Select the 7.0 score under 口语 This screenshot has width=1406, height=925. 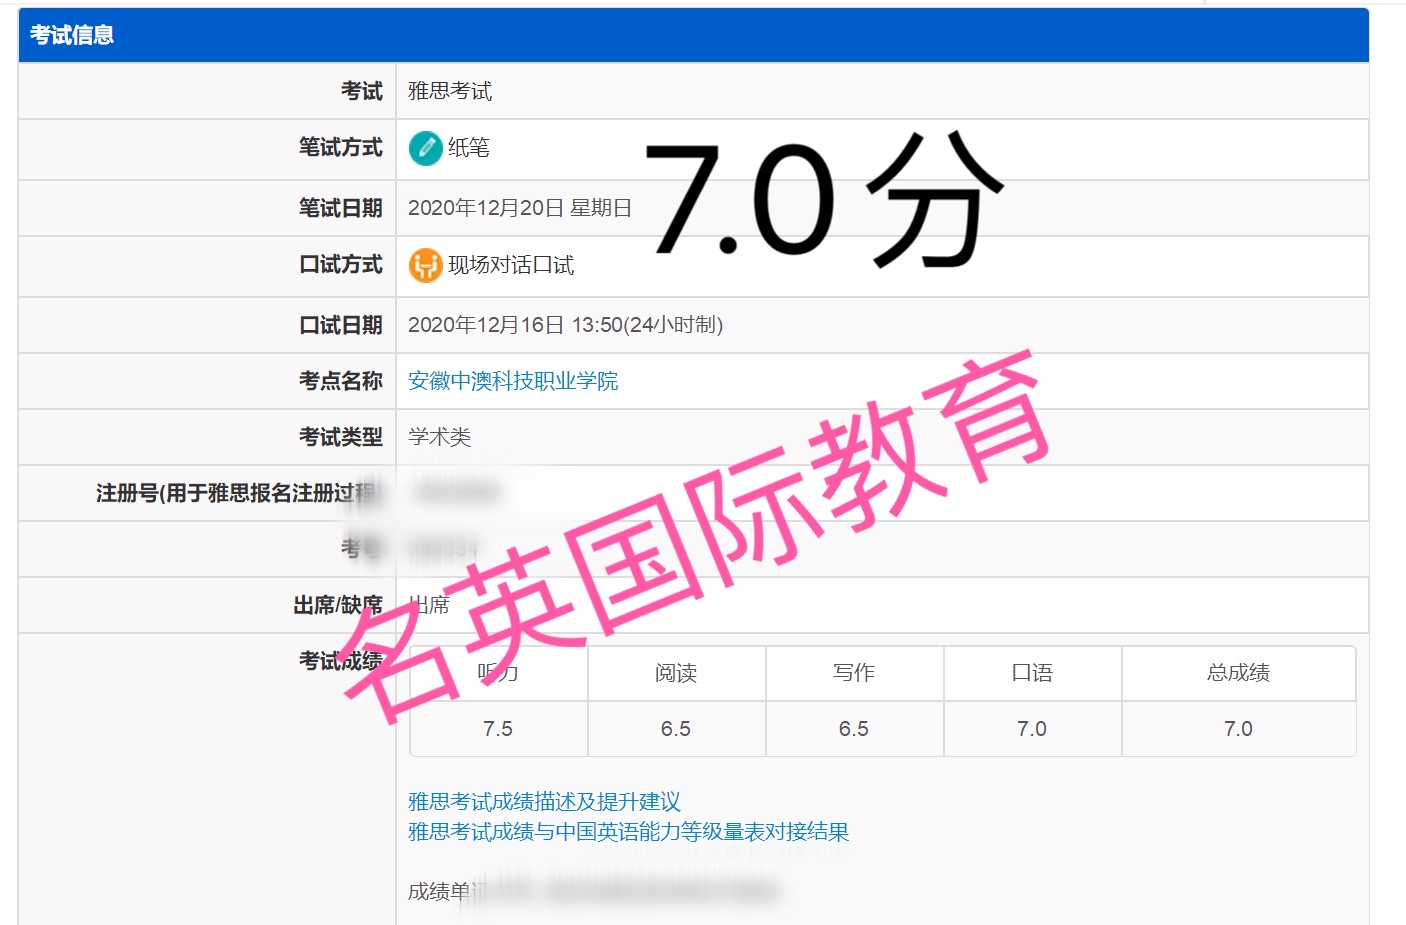pyautogui.click(x=1032, y=729)
